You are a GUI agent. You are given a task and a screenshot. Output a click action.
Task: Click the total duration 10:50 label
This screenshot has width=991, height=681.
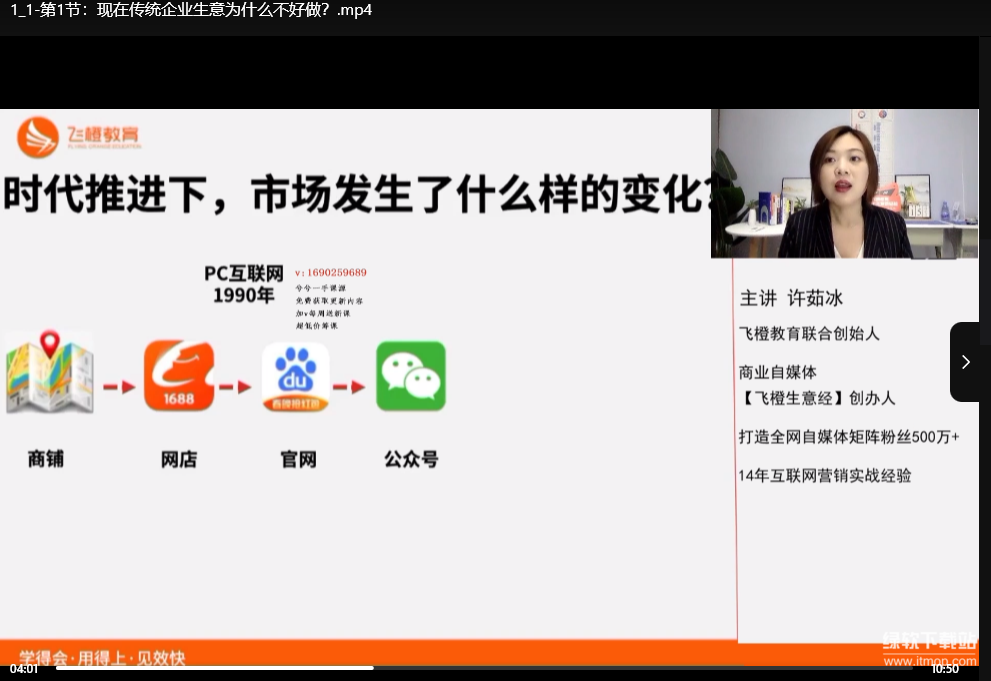945,669
